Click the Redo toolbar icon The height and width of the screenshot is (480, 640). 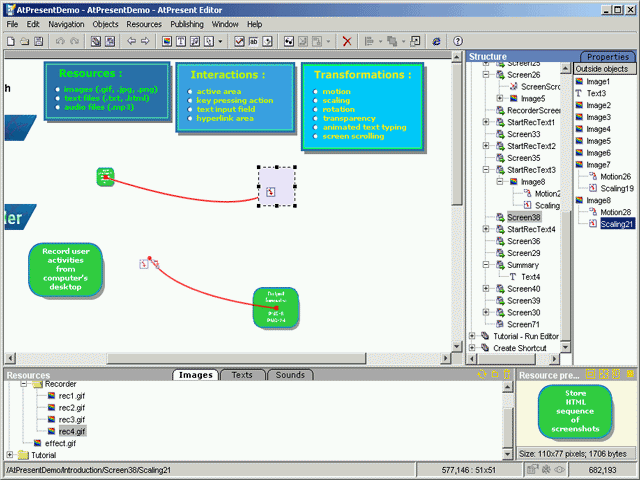pyautogui.click(x=74, y=41)
